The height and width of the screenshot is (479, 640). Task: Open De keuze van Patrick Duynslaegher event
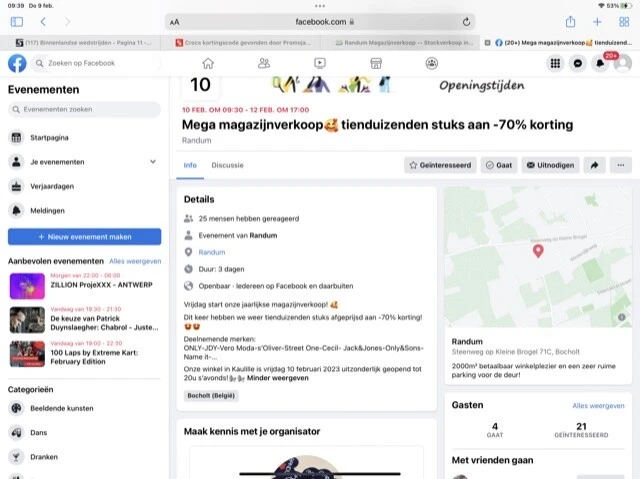tap(84, 320)
